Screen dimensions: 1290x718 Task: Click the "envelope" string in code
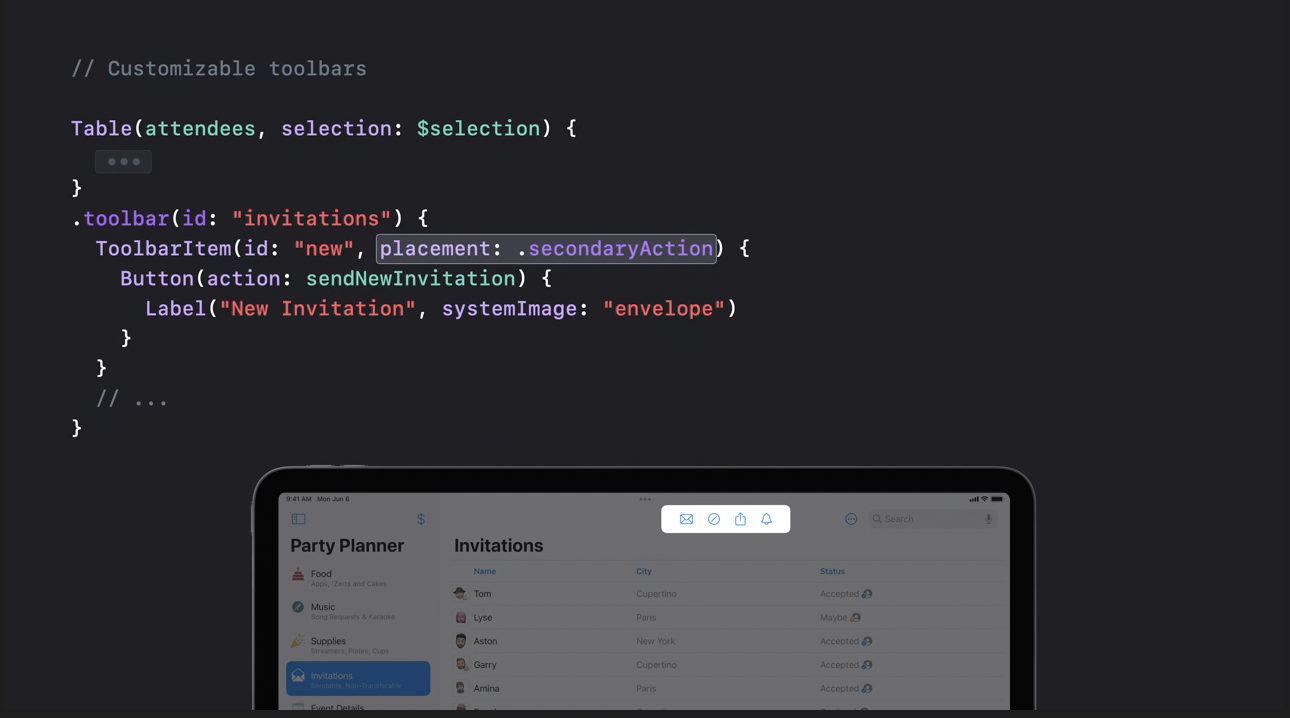click(664, 309)
